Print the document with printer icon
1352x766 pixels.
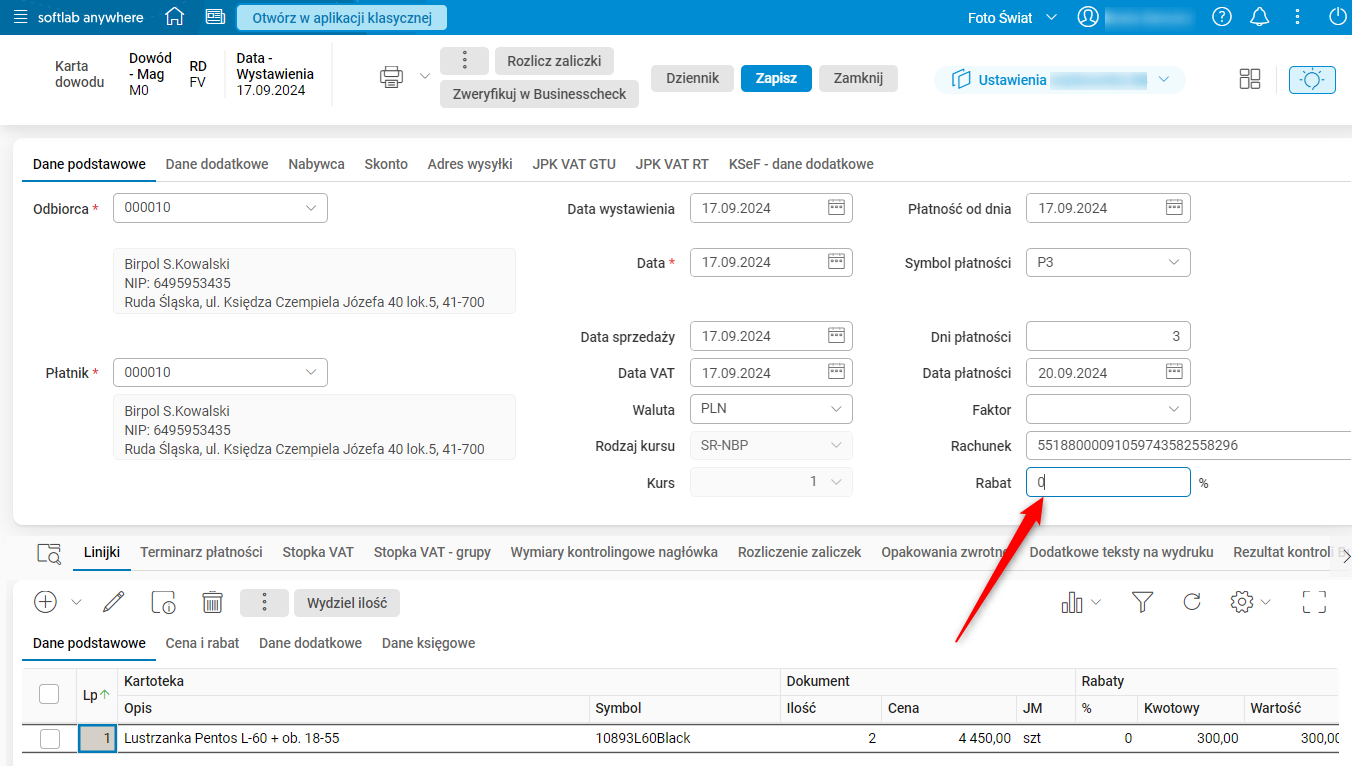click(391, 77)
